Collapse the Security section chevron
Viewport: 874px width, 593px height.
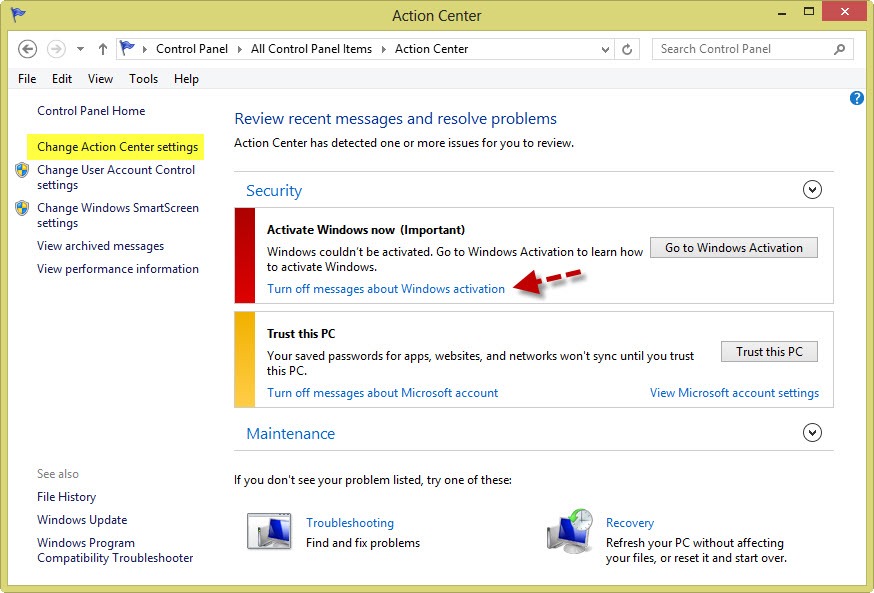click(812, 189)
